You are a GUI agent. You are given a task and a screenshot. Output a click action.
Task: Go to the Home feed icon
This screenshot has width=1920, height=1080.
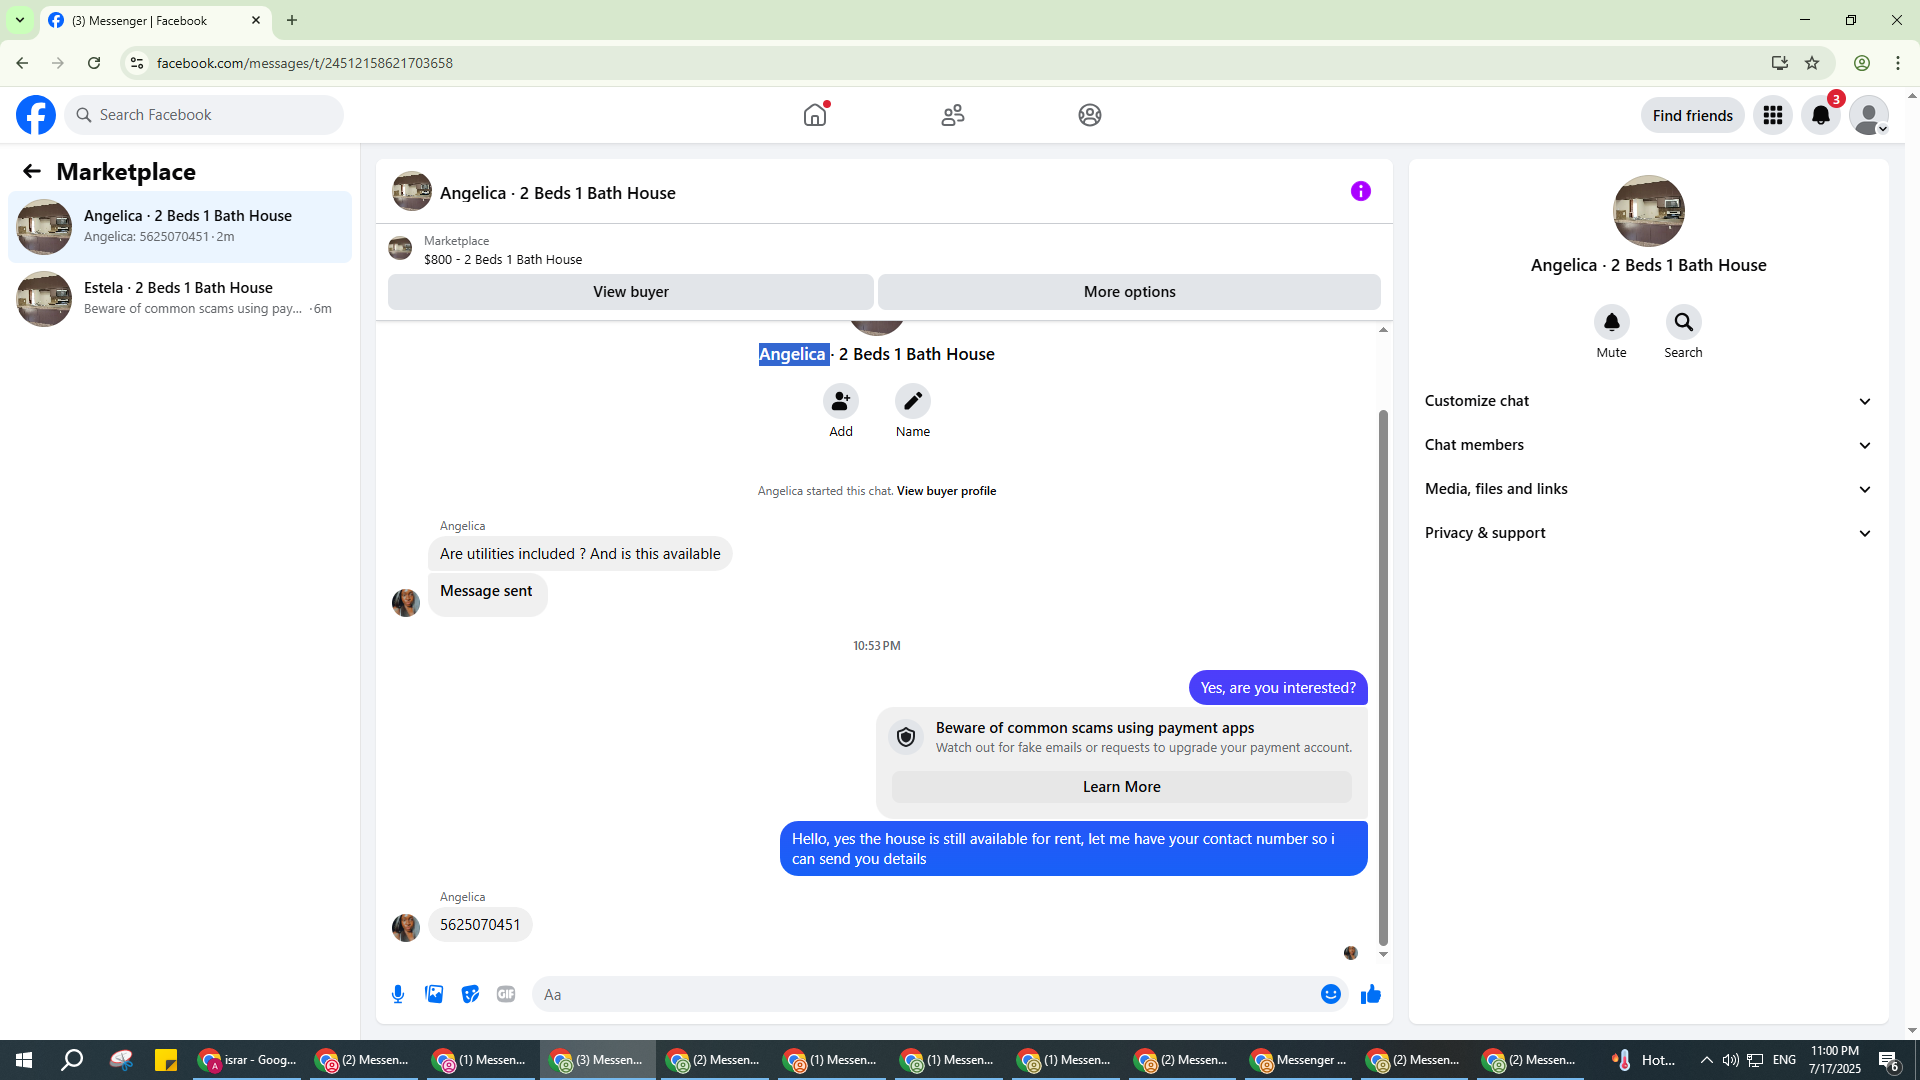[x=815, y=115]
